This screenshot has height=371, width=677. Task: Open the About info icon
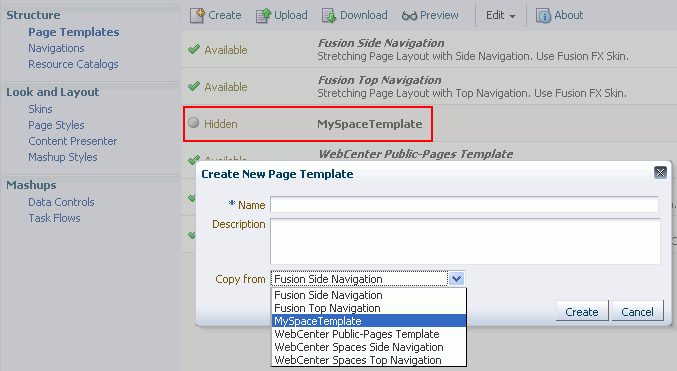(x=543, y=16)
